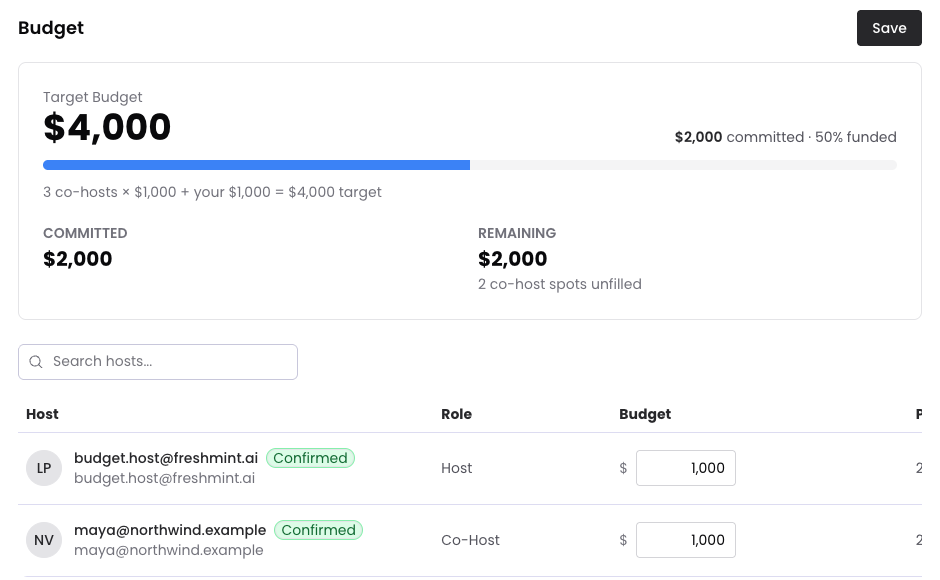Screen dimensions: 940x580
Task: Click the Co-Host role cell
Action: tap(471, 540)
